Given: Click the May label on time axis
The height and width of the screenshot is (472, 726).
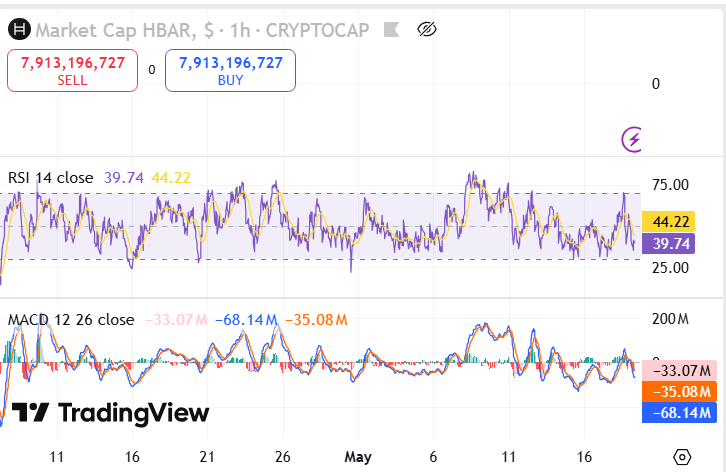Looking at the screenshot, I should (358, 457).
